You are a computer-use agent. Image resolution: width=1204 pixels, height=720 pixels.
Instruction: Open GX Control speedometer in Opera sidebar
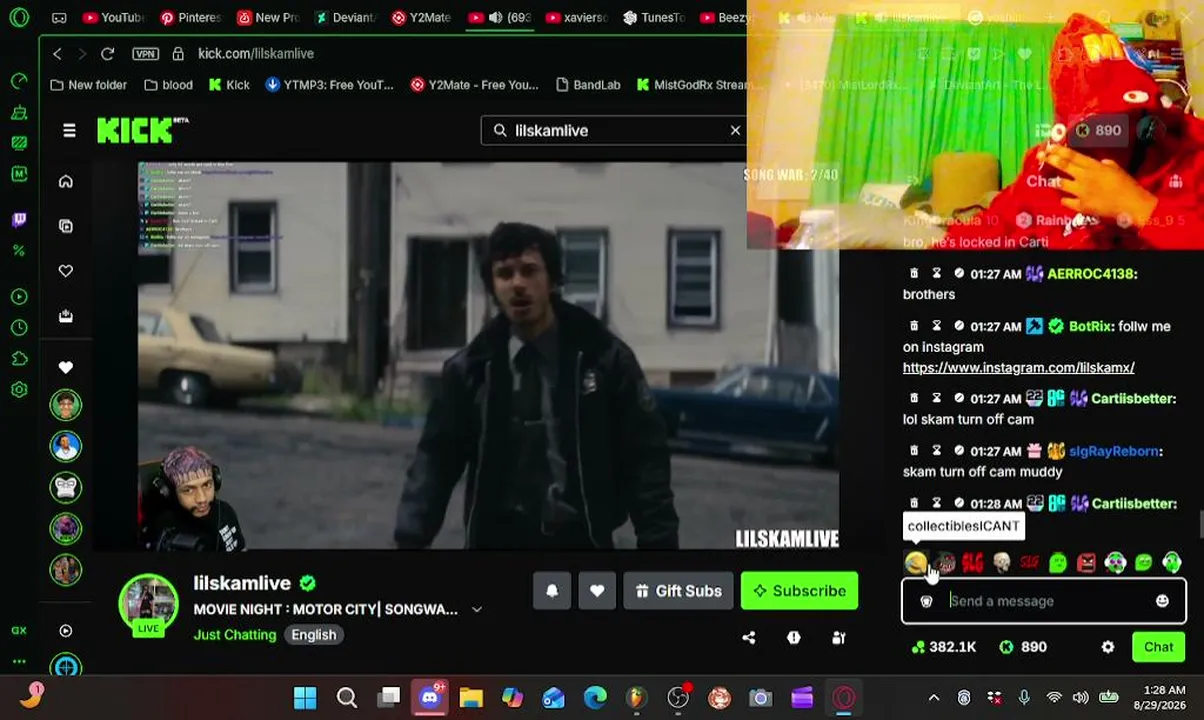coord(19,80)
